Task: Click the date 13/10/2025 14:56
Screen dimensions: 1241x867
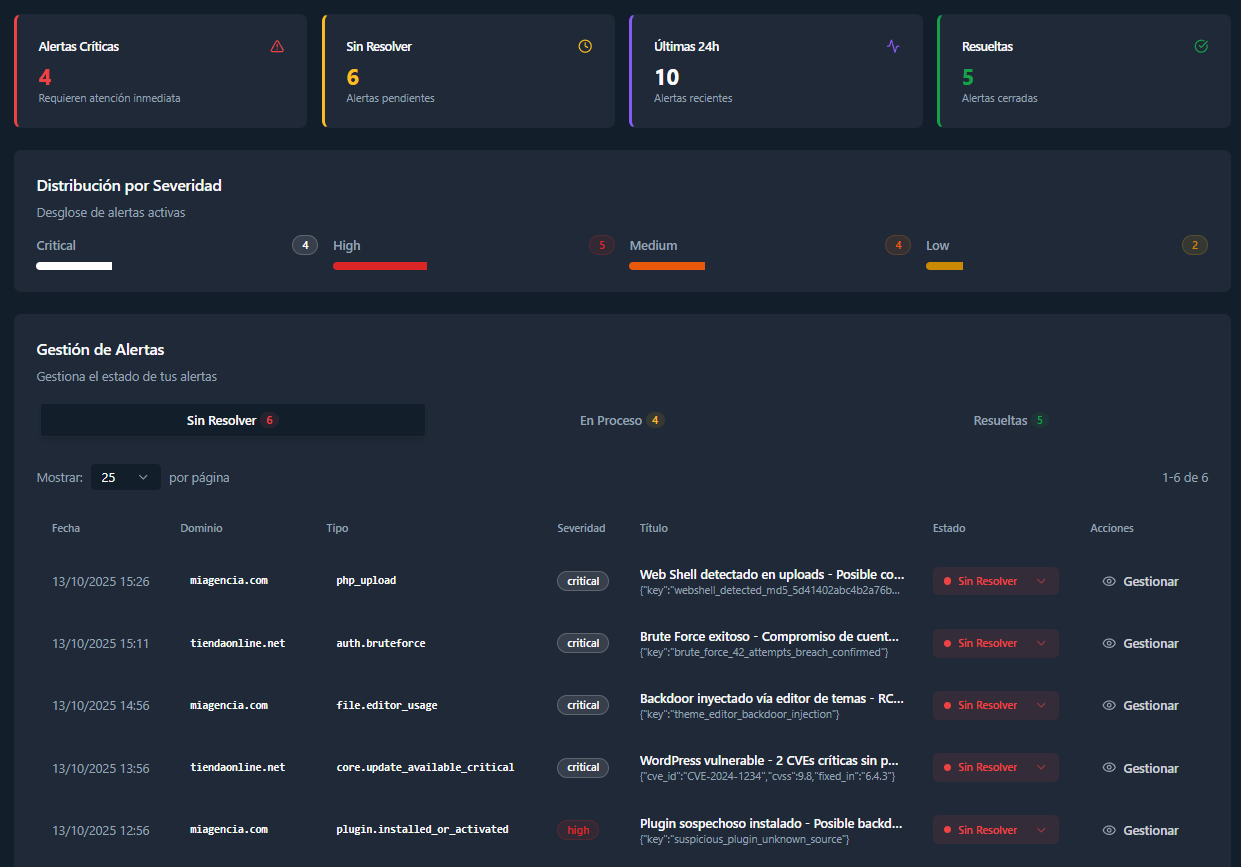Action: [x=101, y=705]
